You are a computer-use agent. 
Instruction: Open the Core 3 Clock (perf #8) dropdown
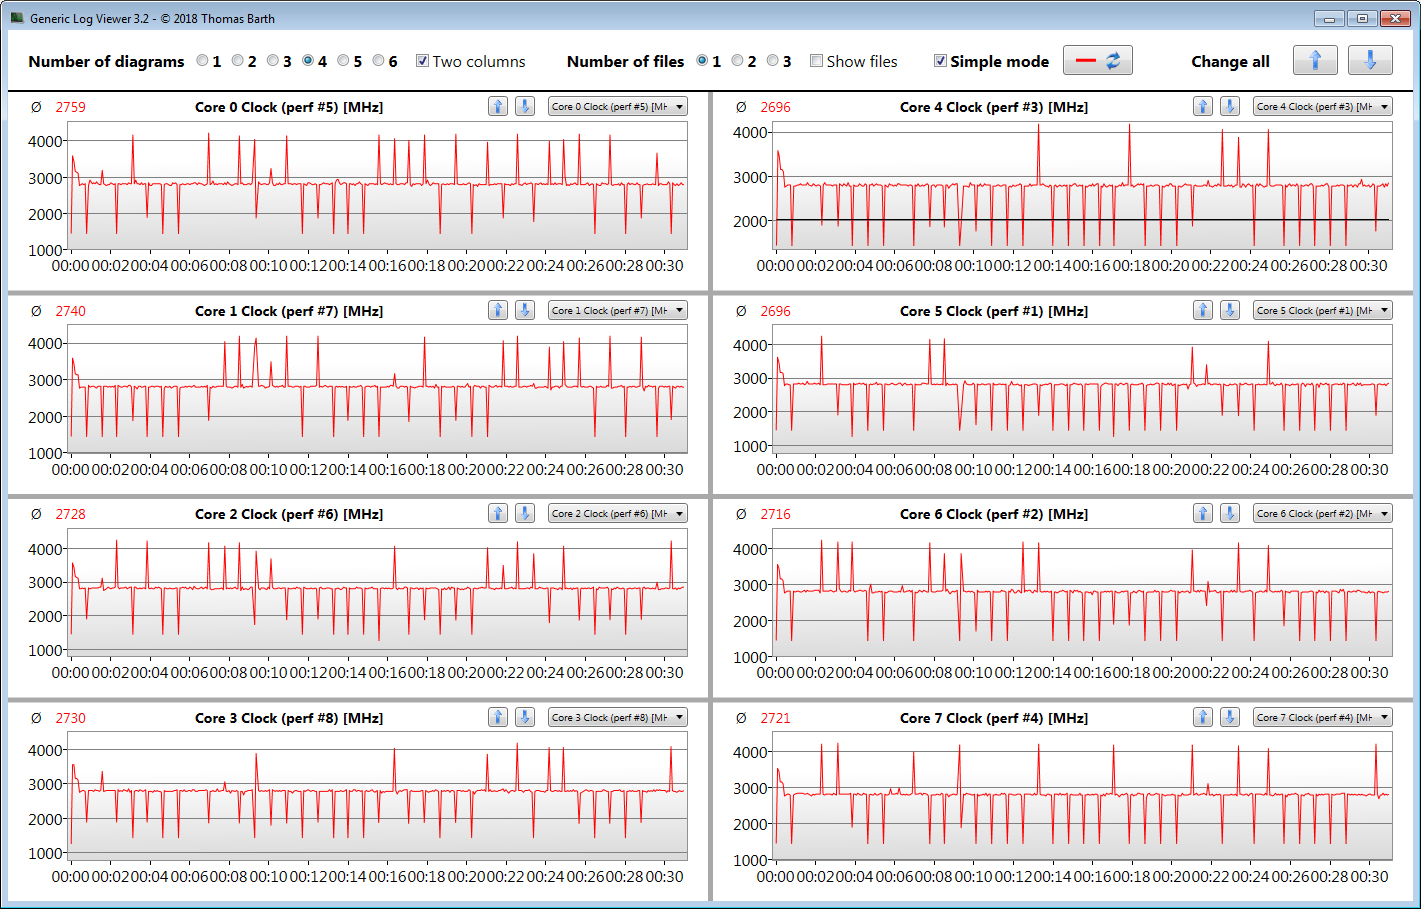coord(618,717)
